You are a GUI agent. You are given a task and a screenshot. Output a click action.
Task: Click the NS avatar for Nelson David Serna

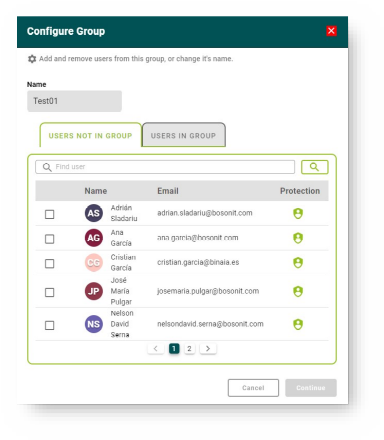tap(94, 324)
